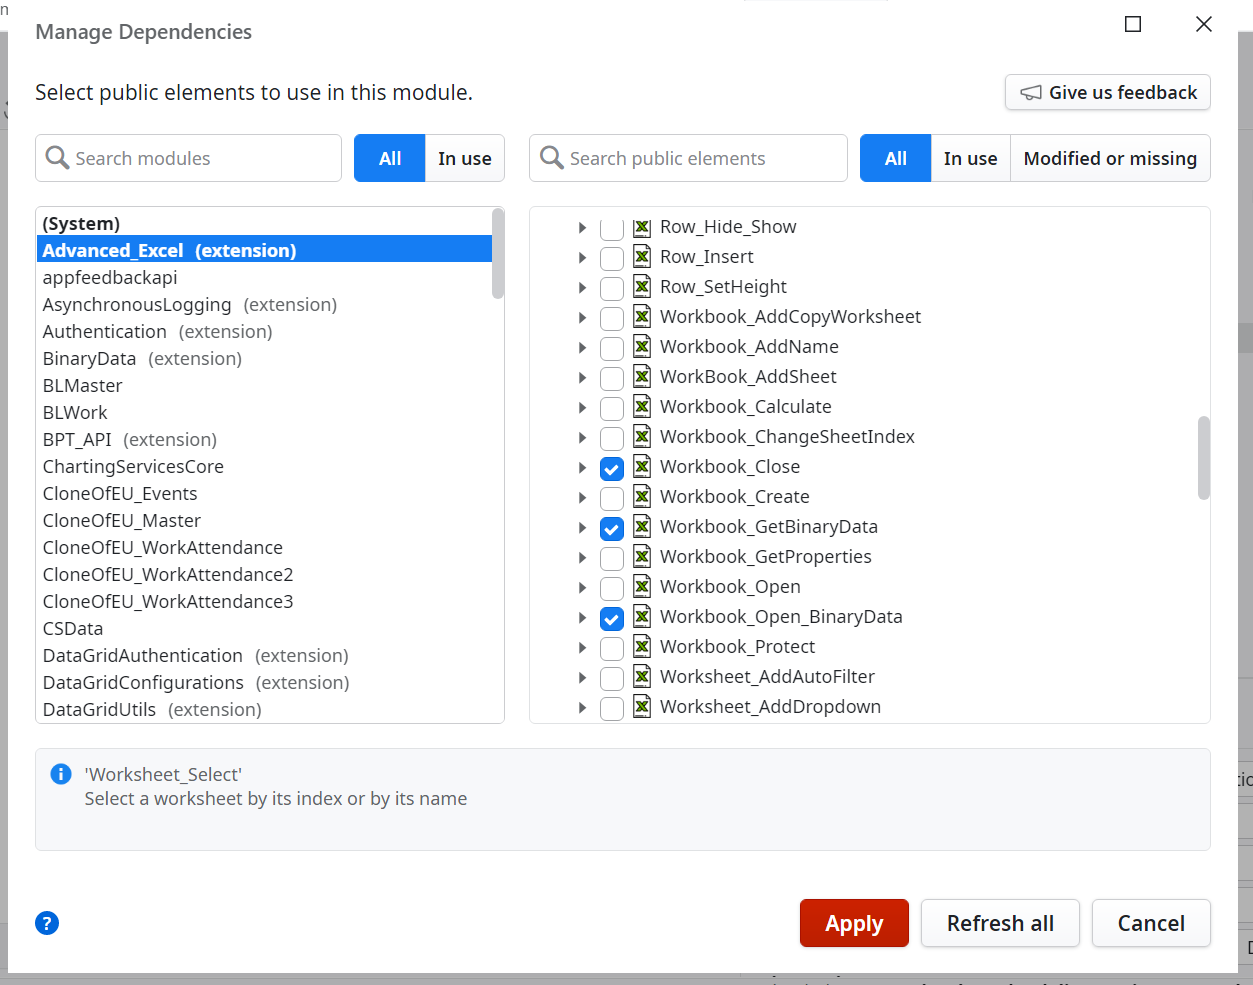Screen dimensions: 1253x985
Task: Open the Modified or missing filter tab
Action: [1110, 158]
